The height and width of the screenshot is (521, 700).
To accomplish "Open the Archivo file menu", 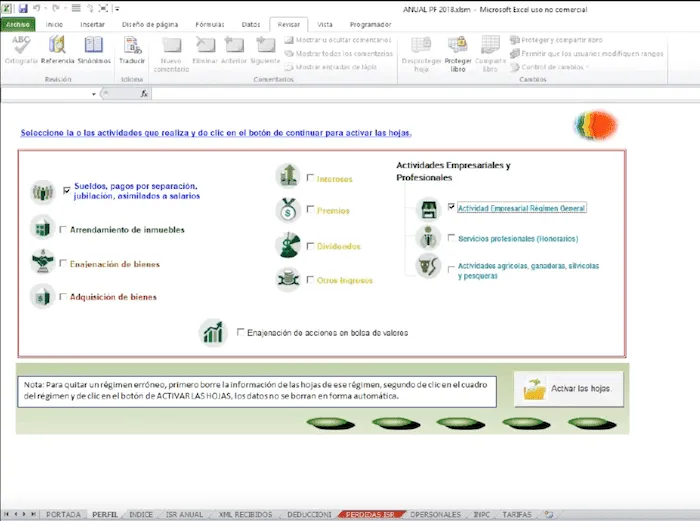I will click(18, 24).
